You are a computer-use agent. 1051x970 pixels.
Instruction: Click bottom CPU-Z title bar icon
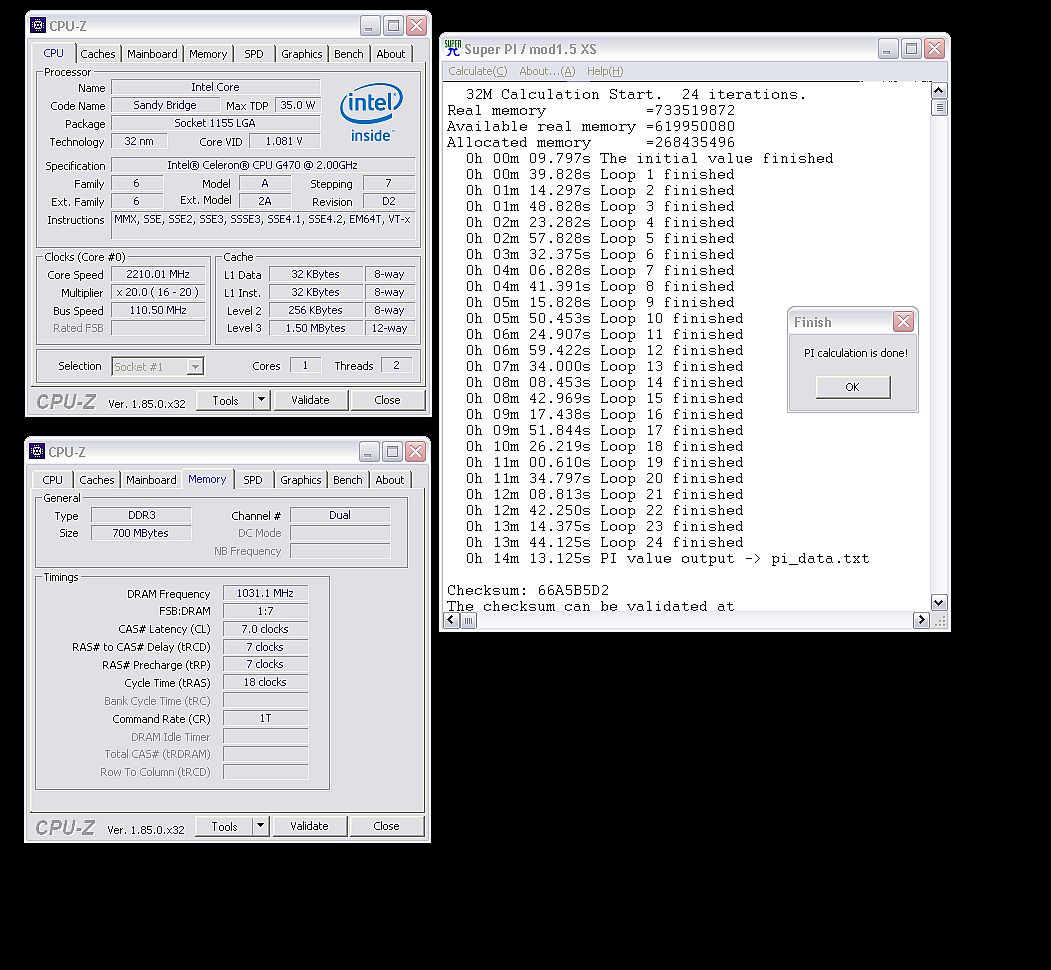[37, 451]
